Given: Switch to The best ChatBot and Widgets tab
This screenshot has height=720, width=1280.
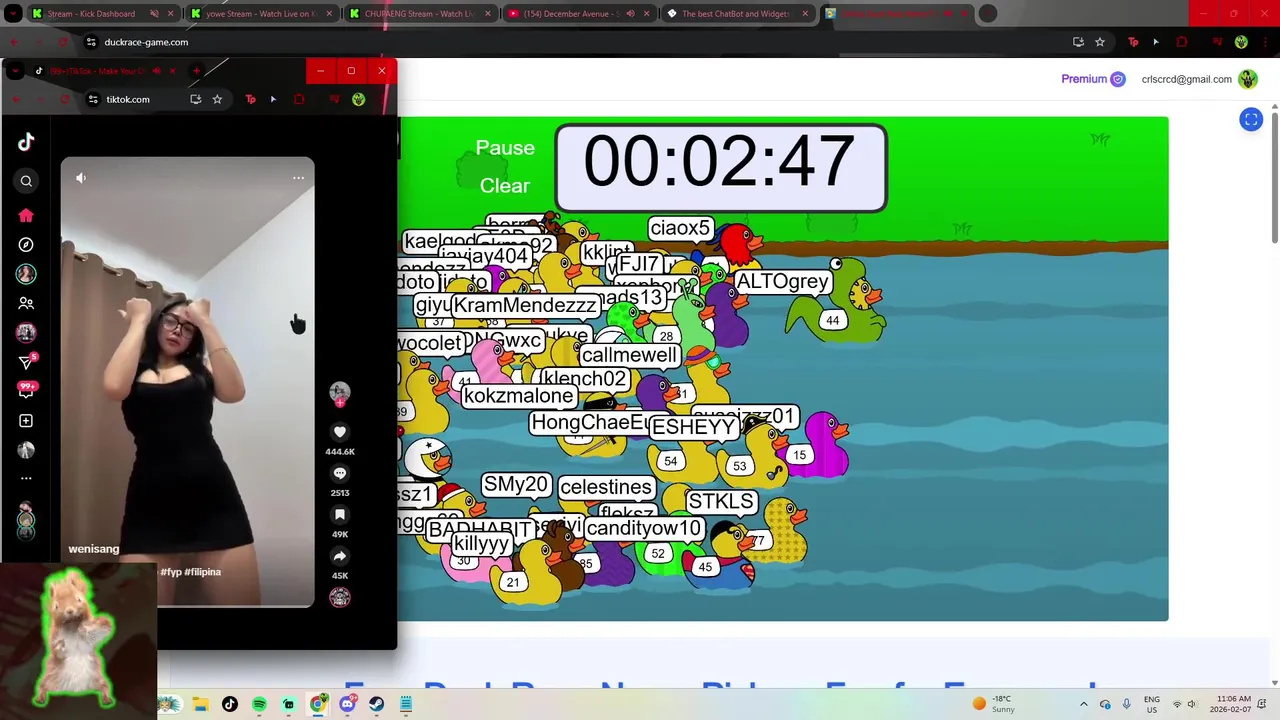Looking at the screenshot, I should (738, 14).
